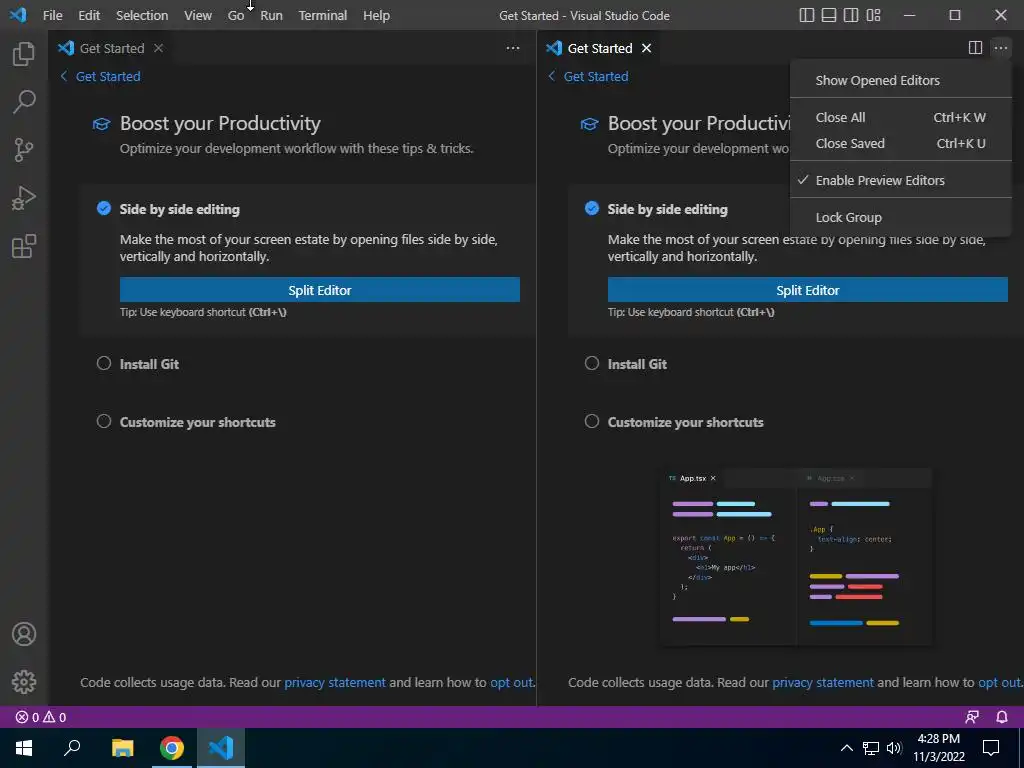
Task: Click errors and warnings status bar indicator
Action: [40, 717]
